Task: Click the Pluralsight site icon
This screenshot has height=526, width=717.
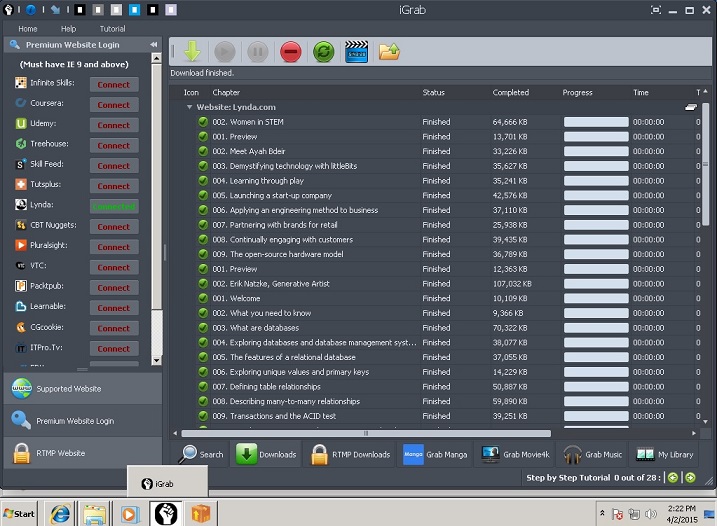Action: click(x=21, y=245)
